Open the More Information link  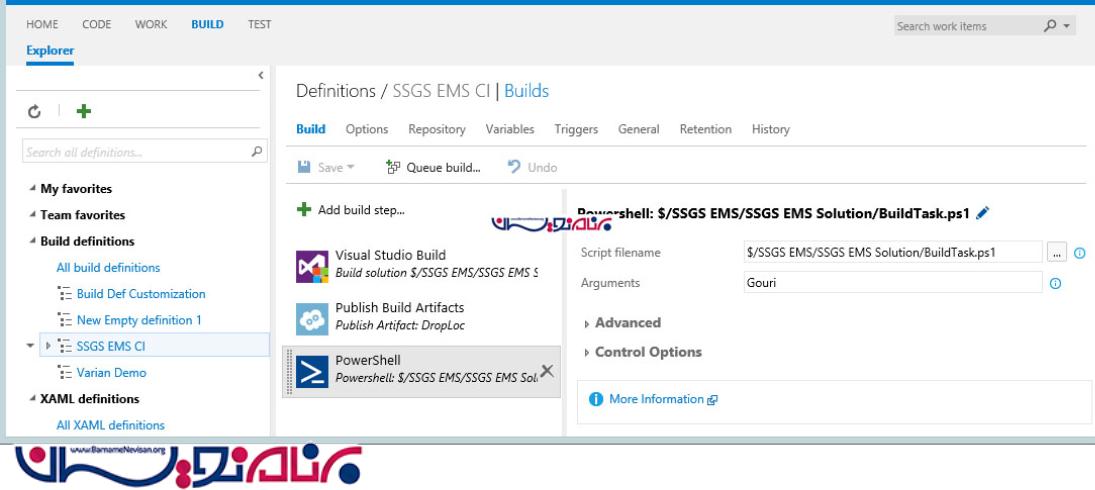tap(658, 399)
